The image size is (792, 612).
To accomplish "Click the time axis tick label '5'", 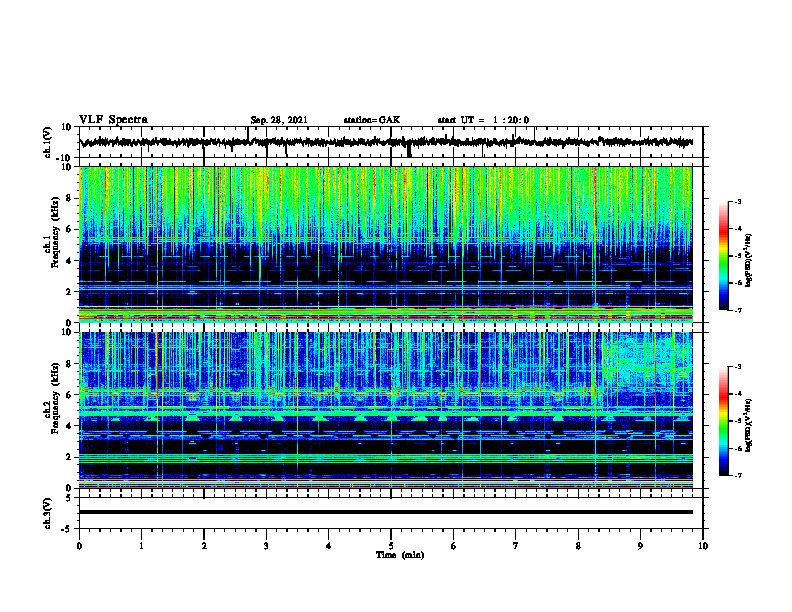I will tap(391, 546).
